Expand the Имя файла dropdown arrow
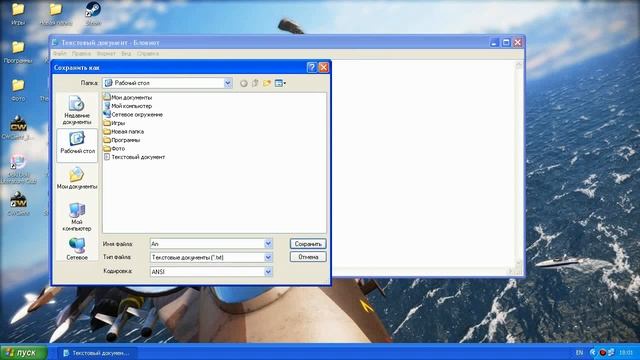640x360 pixels. [x=268, y=244]
